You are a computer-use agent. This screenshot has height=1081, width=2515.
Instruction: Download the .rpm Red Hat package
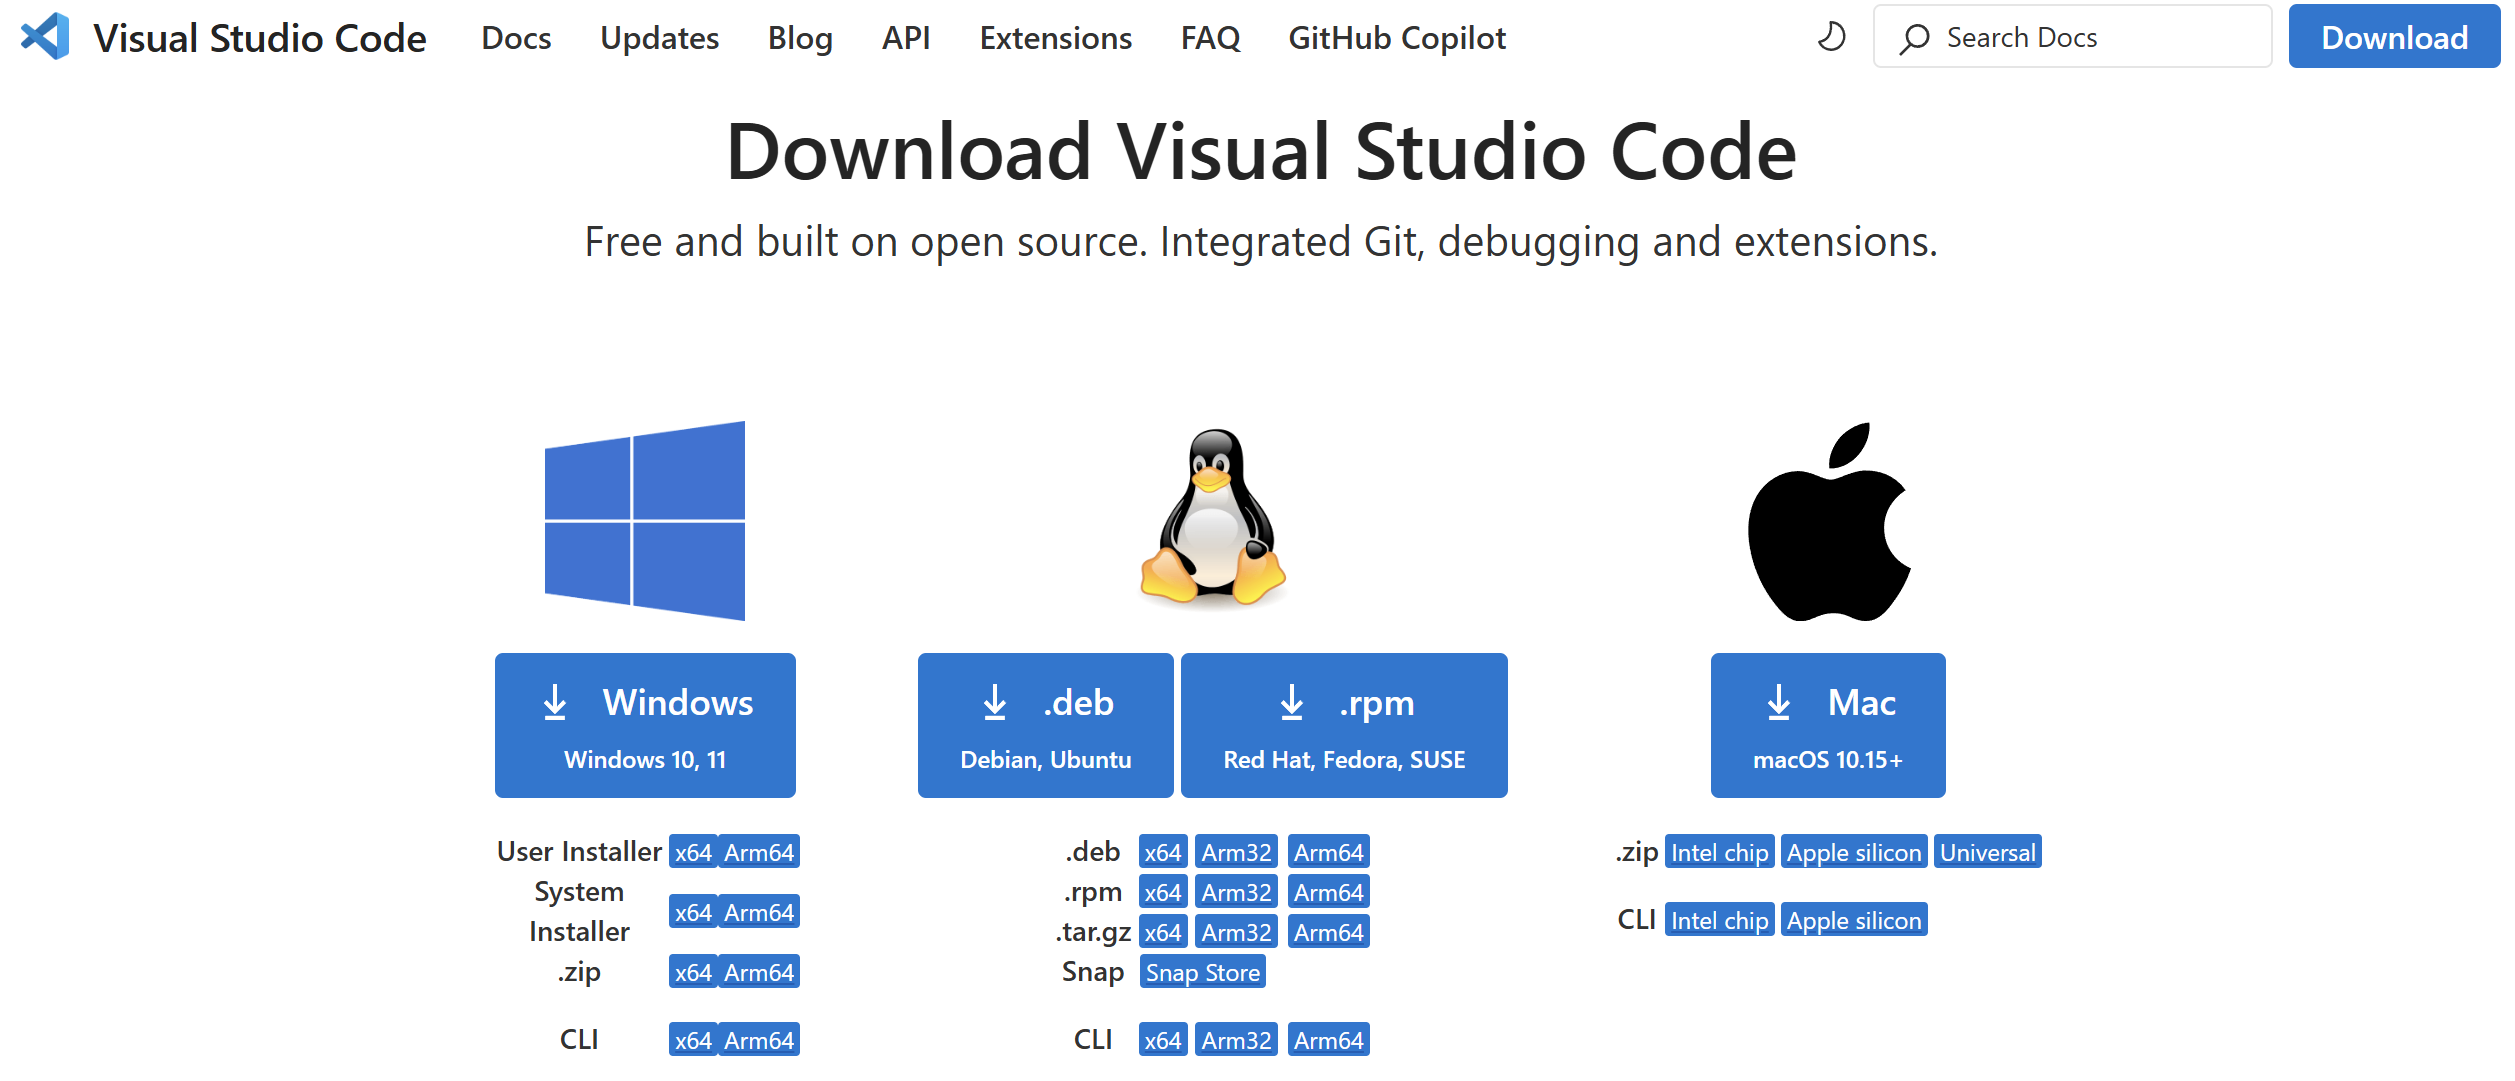coord(1343,725)
